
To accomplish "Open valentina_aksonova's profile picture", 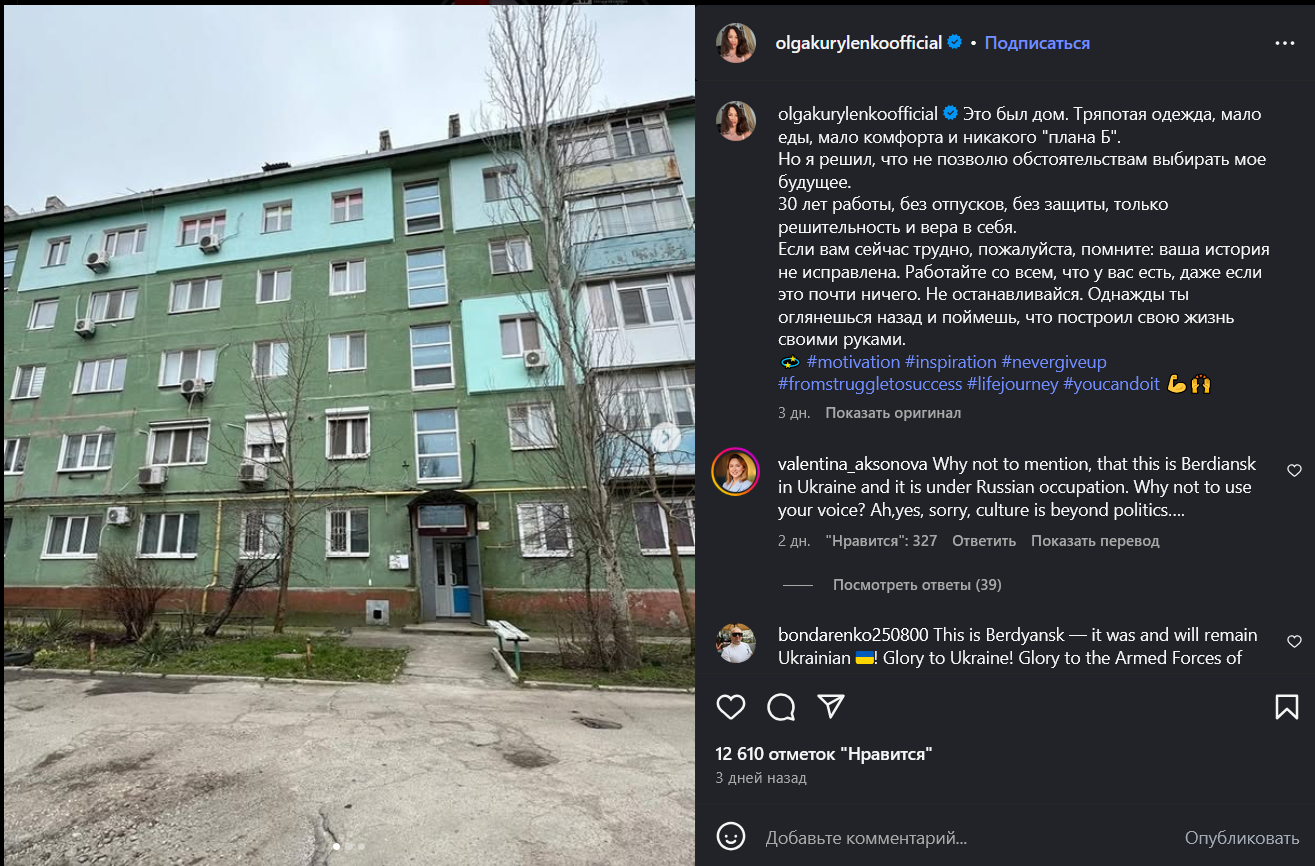I will tap(735, 471).
